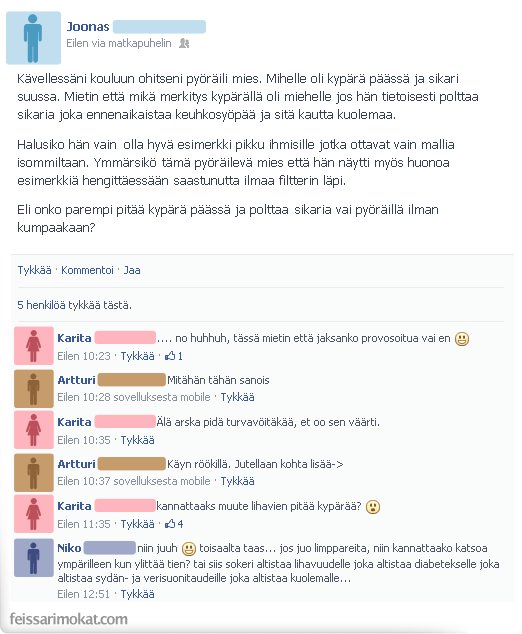Click the thumbs-up icon on Karita's 11:35 comment
Viewport: 522px width, 634px height.
(x=170, y=524)
